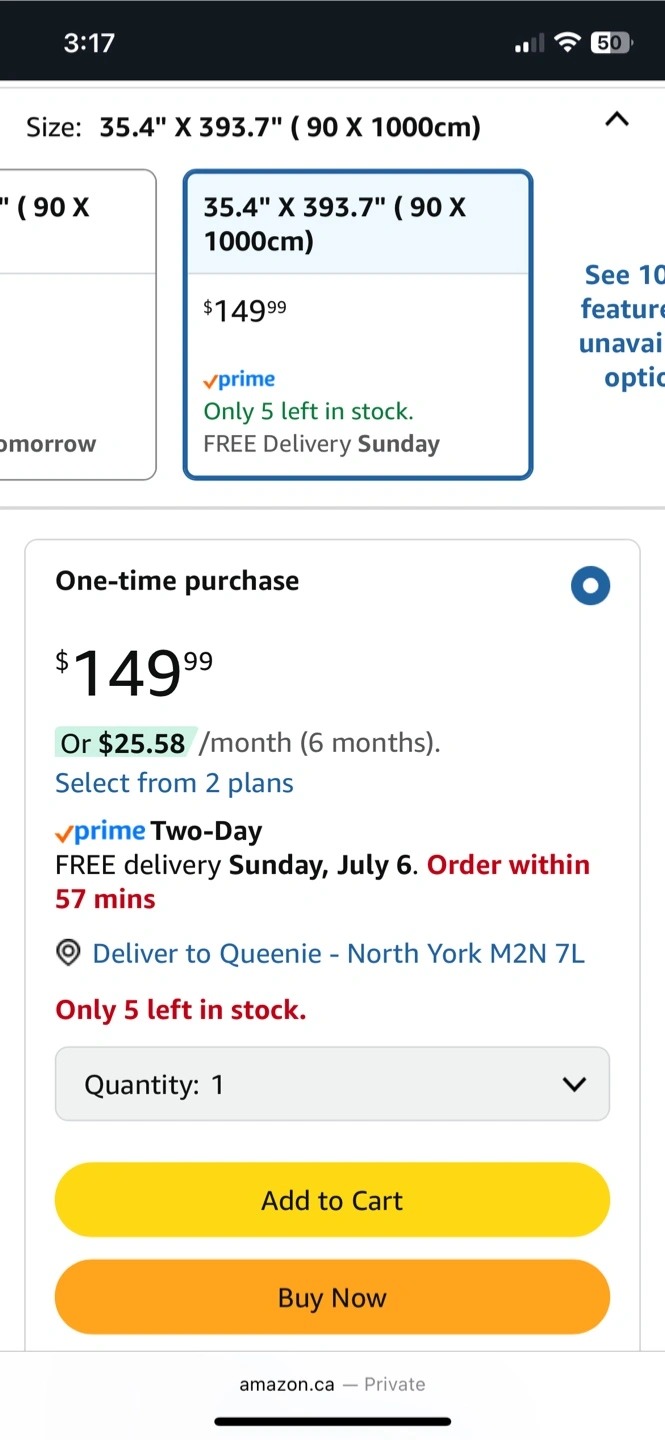Screen dimensions: 665x1440
Task: Open Select from 2 plans link
Action: click(174, 783)
